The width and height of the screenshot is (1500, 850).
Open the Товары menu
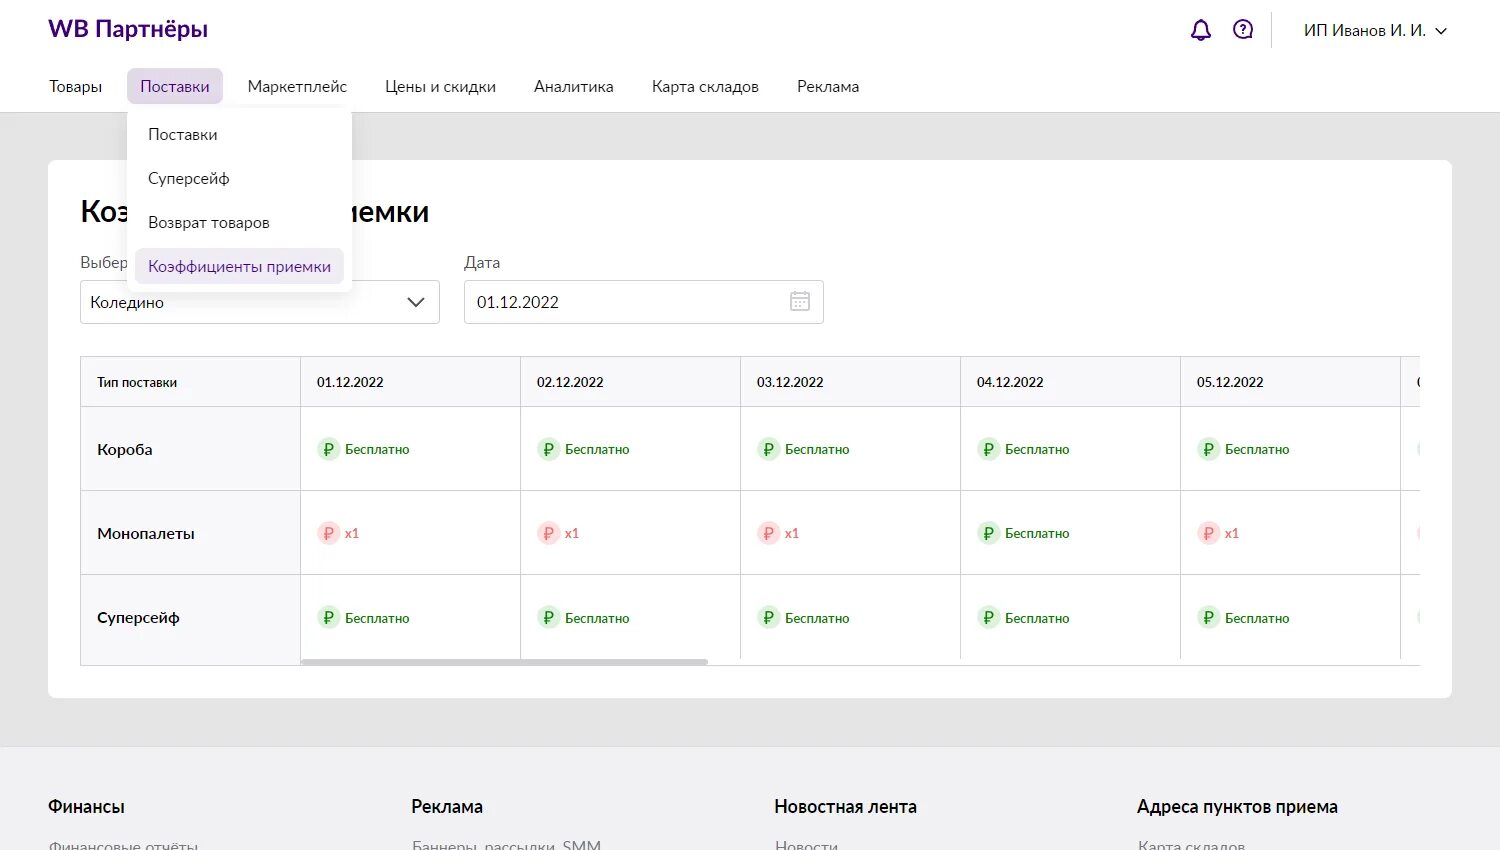click(76, 86)
